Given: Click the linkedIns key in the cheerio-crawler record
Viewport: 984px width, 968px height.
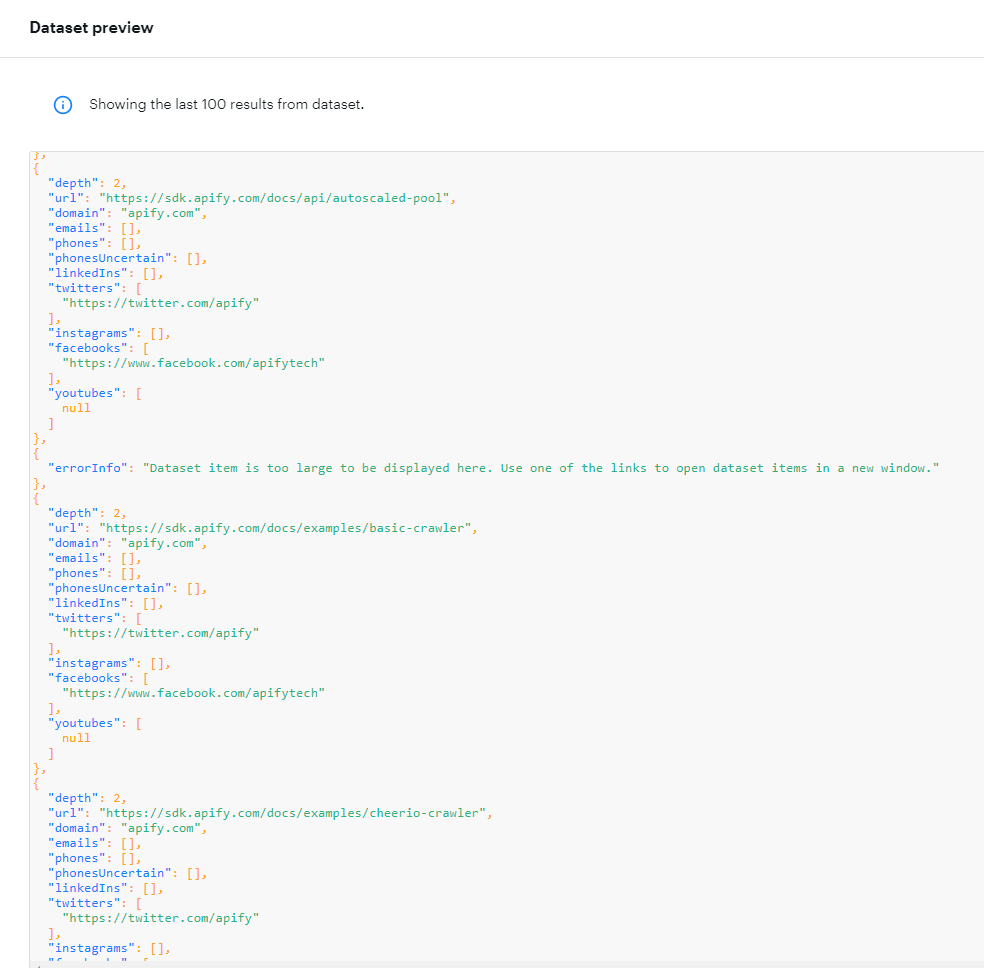Looking at the screenshot, I should [x=88, y=888].
